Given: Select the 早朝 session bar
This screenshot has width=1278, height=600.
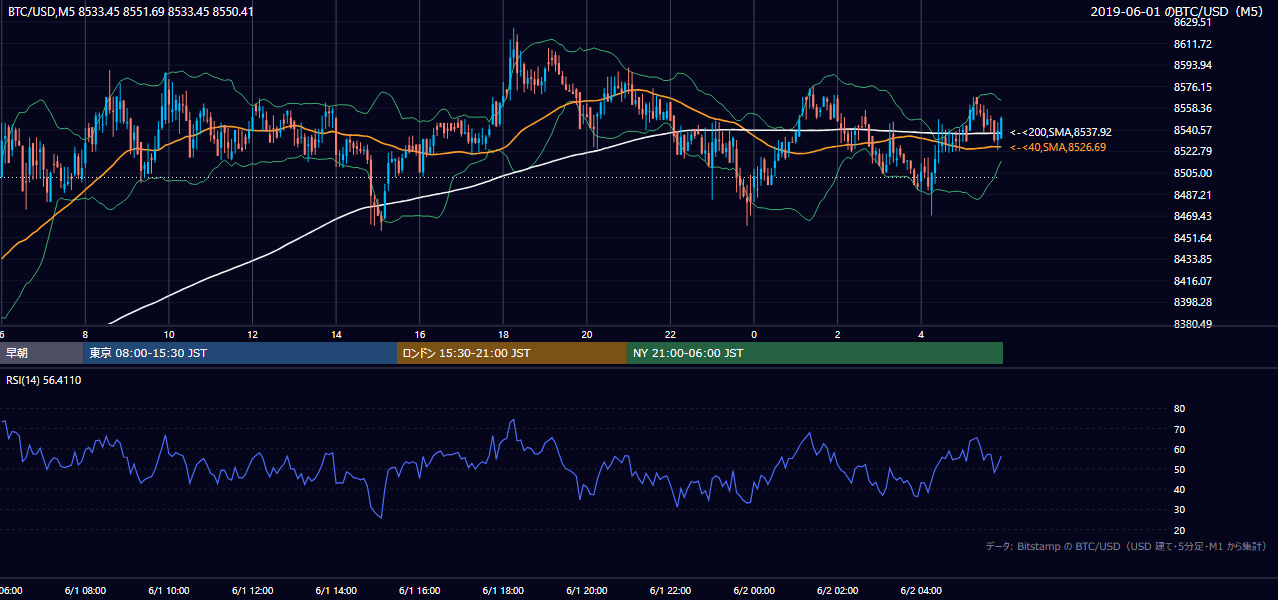Looking at the screenshot, I should coord(41,353).
